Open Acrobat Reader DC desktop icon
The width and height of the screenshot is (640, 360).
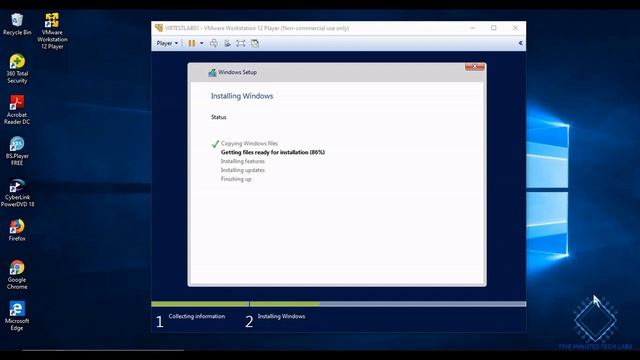pyautogui.click(x=17, y=110)
